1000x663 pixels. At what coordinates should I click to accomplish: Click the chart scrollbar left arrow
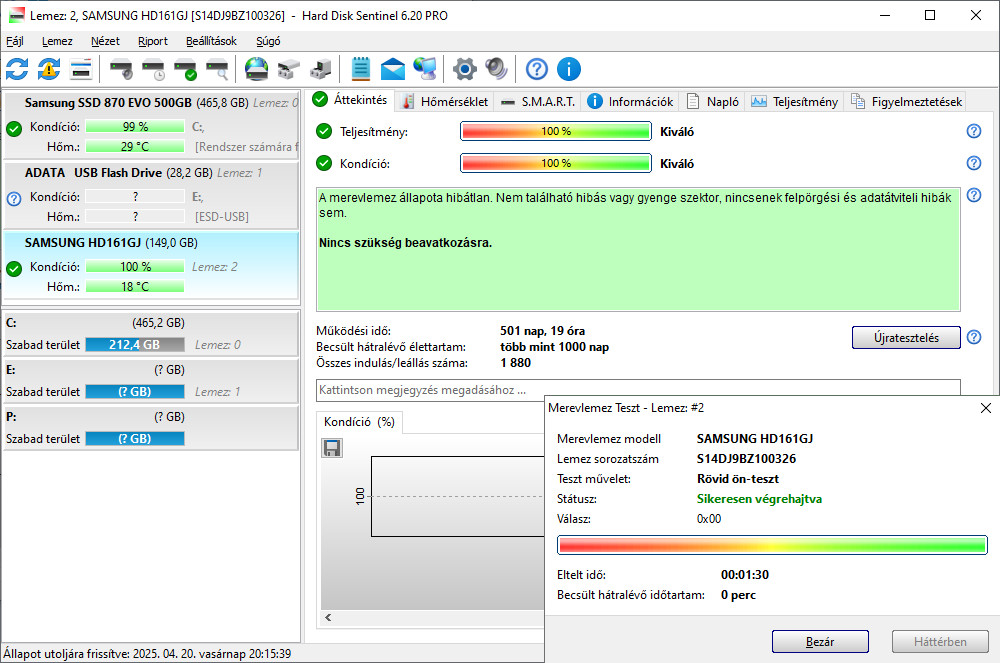[x=328, y=617]
